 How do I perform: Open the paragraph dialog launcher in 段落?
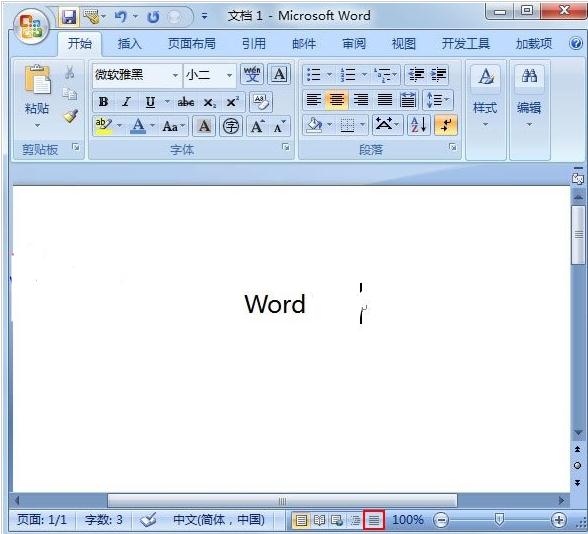(x=453, y=147)
